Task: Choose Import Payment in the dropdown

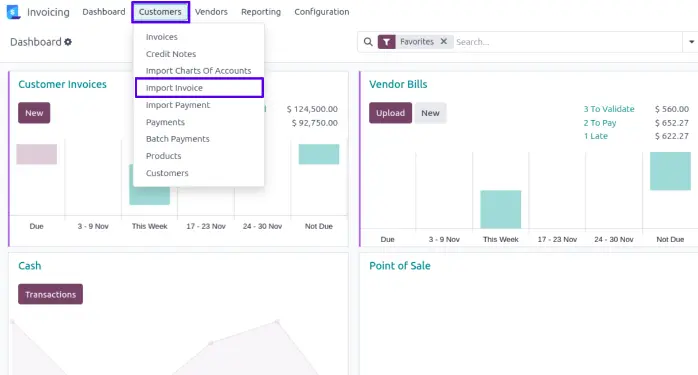Action: coord(178,105)
